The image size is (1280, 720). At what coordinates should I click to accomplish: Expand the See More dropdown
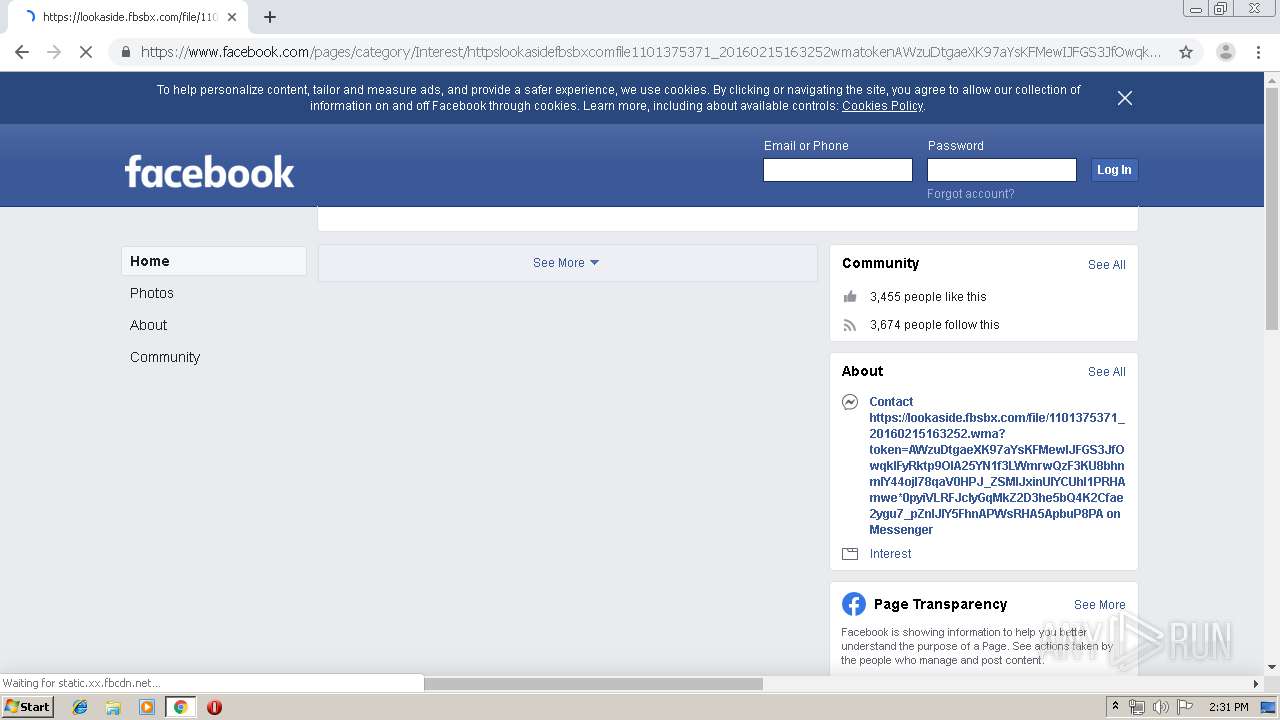(566, 263)
